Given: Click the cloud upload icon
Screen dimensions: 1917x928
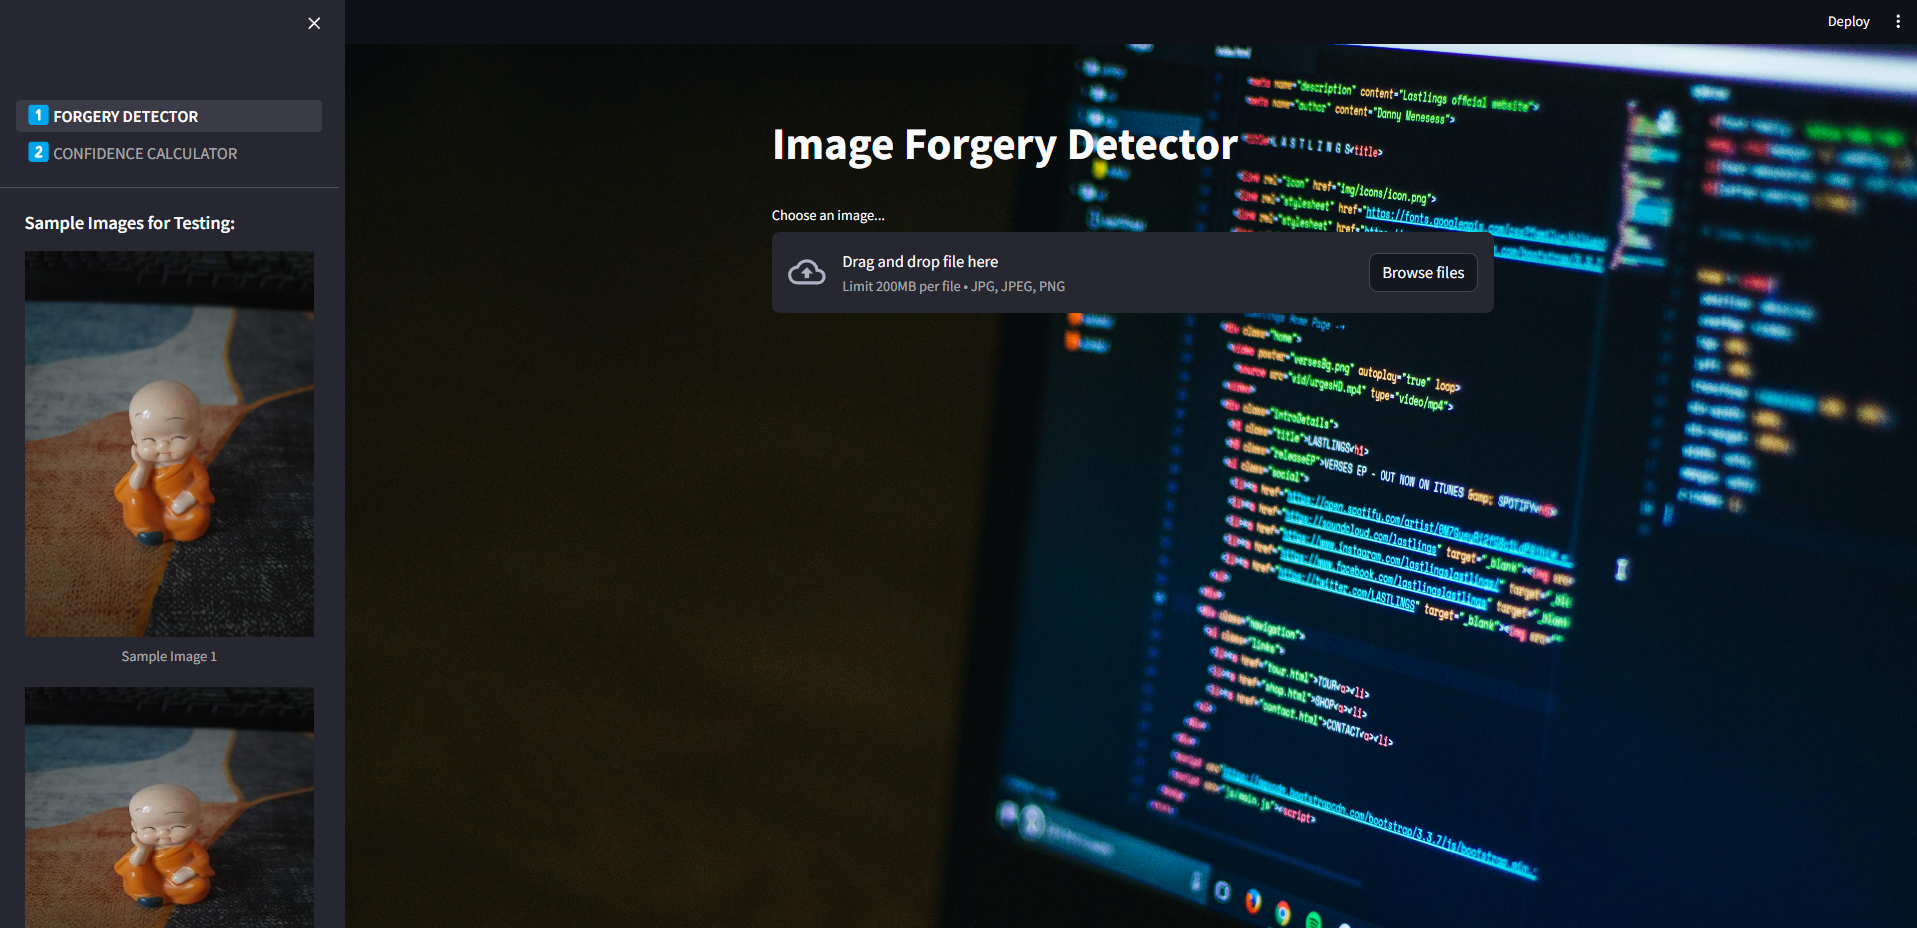Looking at the screenshot, I should pyautogui.click(x=807, y=271).
